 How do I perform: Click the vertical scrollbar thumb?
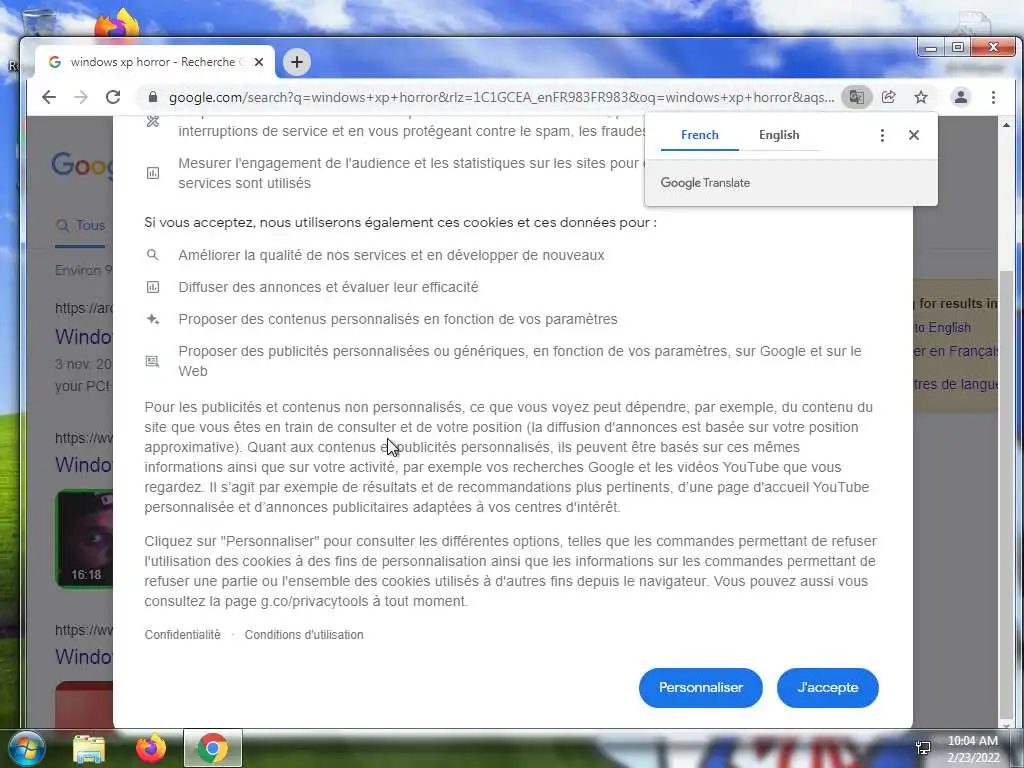coord(1006,493)
